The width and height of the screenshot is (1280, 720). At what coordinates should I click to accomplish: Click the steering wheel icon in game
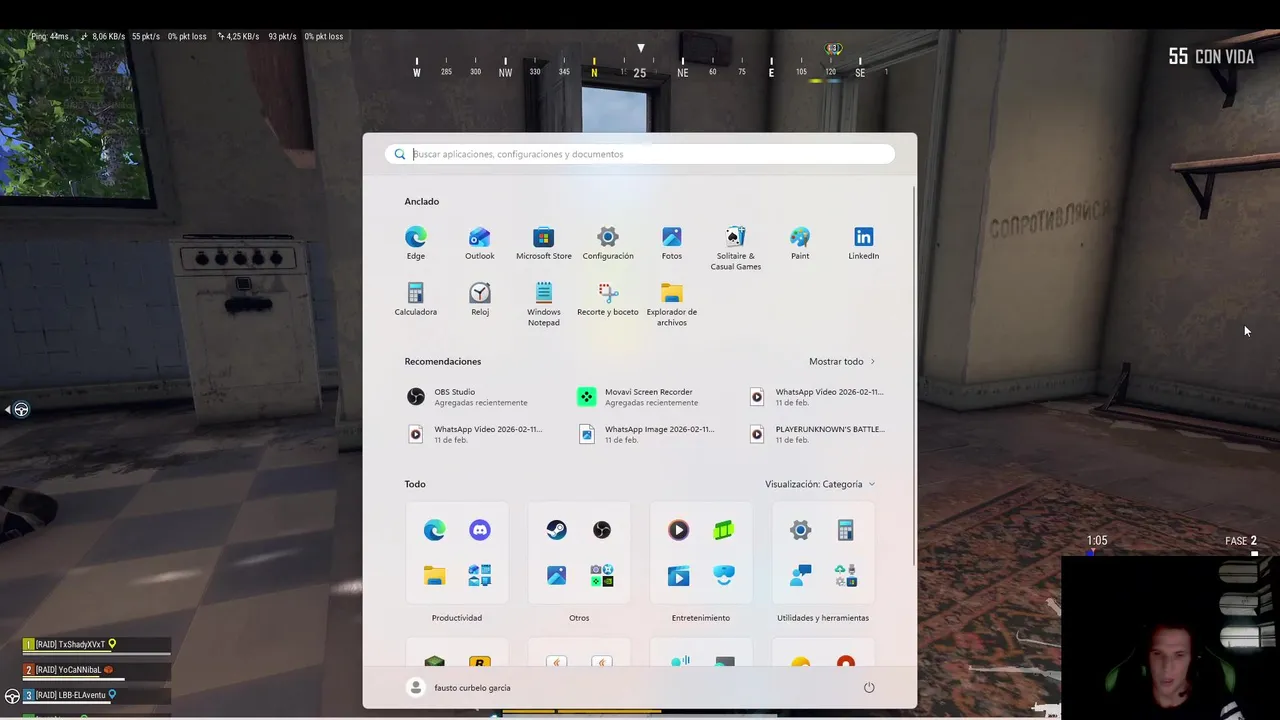click(x=21, y=409)
